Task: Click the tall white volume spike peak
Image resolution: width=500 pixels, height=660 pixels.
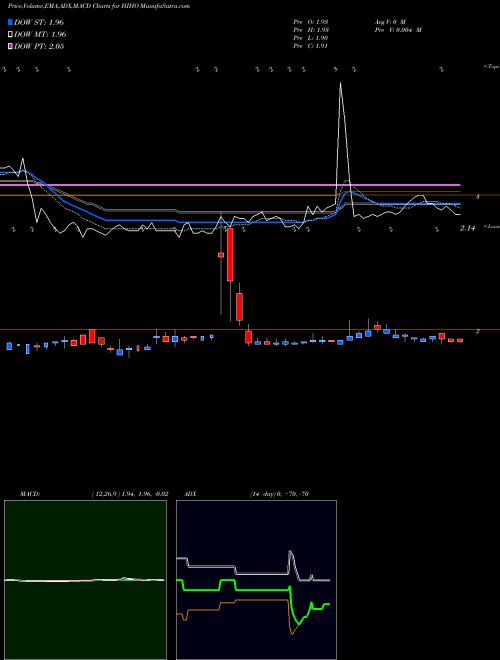Action: point(340,83)
